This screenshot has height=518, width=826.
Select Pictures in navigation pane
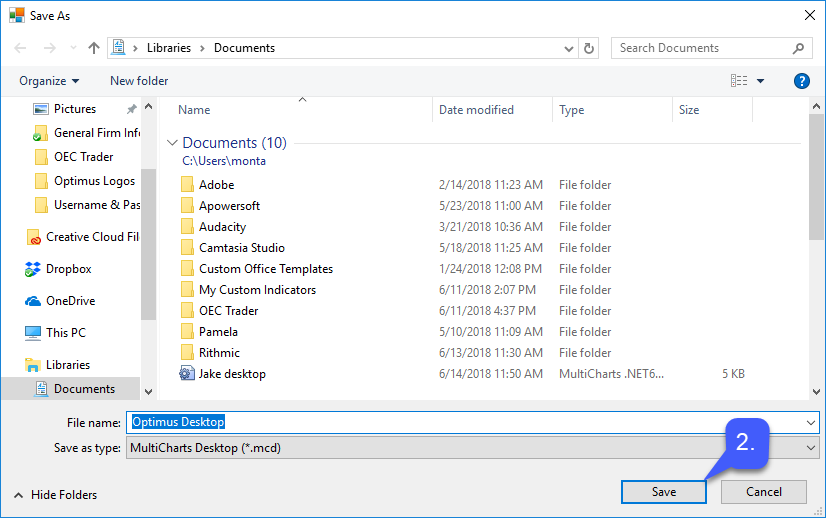point(75,109)
